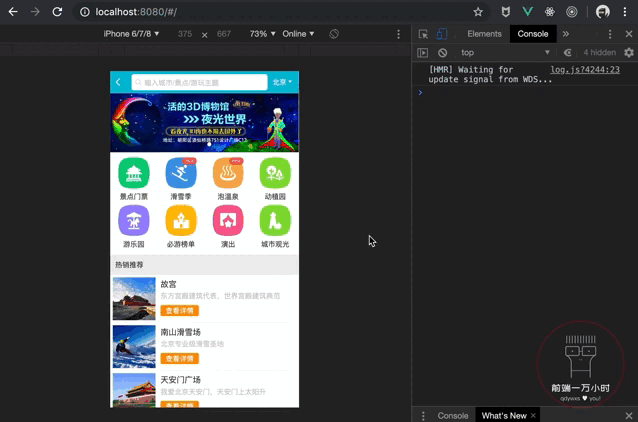Tap the 动植园 category icon
The height and width of the screenshot is (422, 638).
[x=275, y=173]
